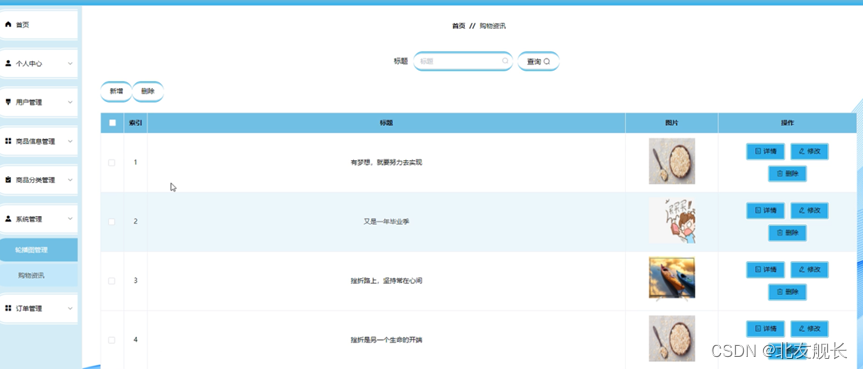
Task: Click the 查询 search button
Action: pos(538,62)
